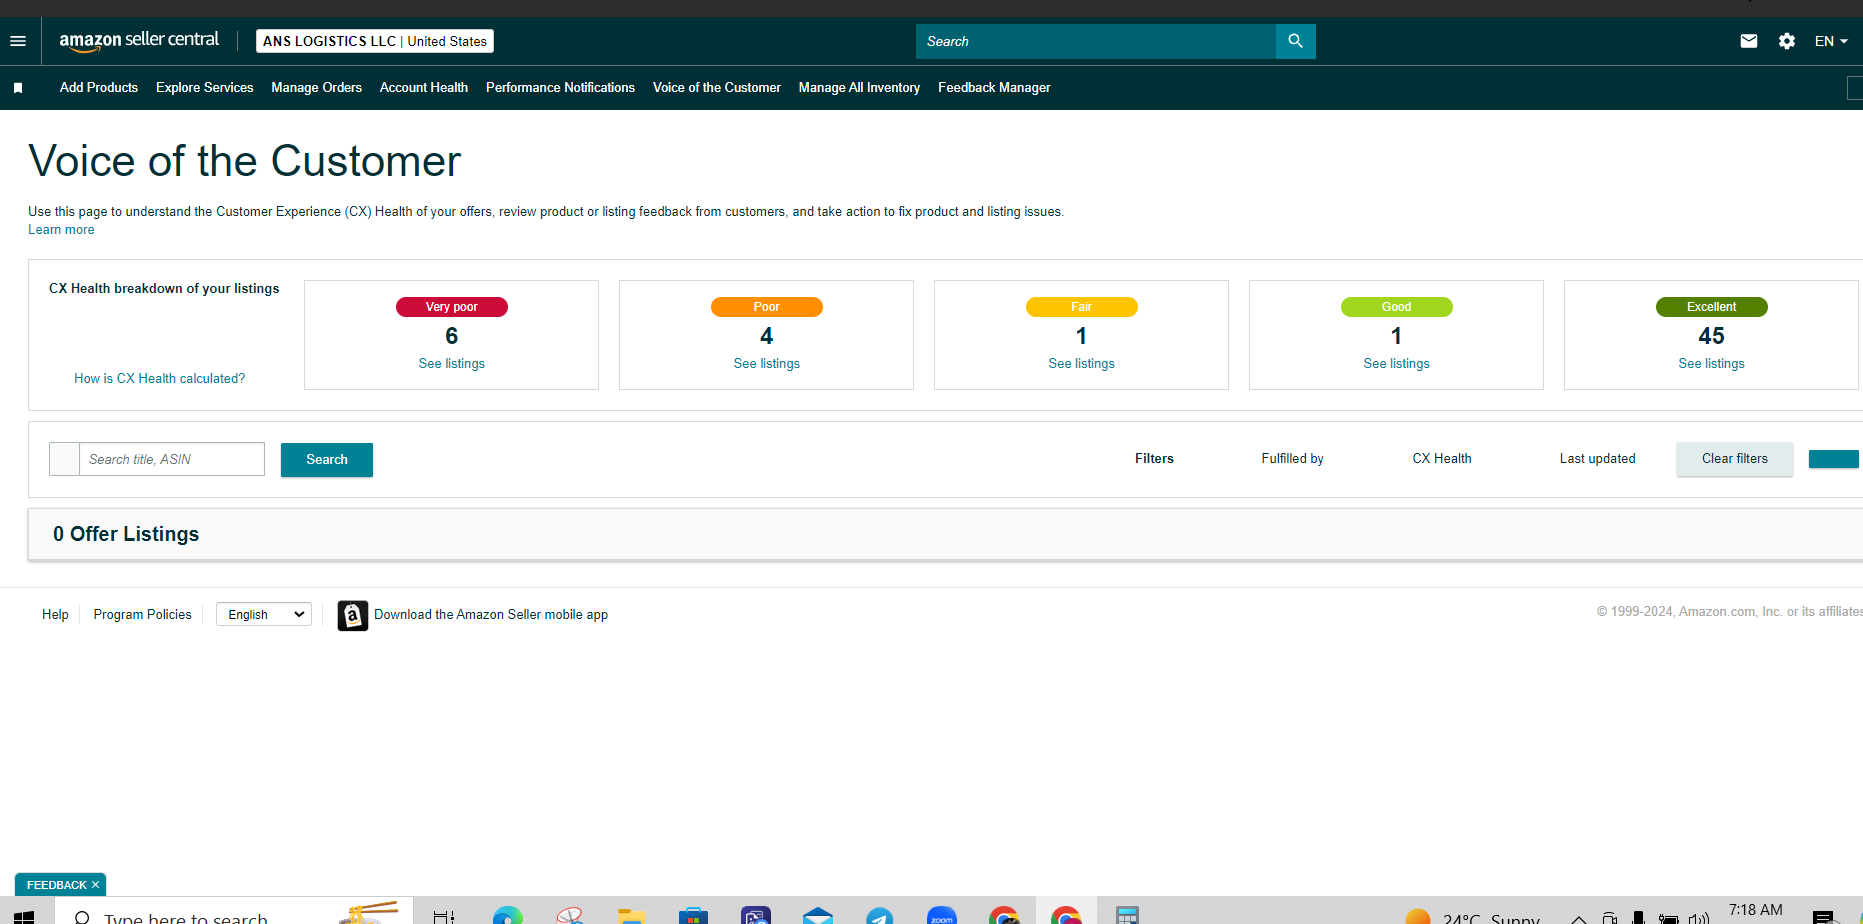Viewport: 1863px width, 924px height.
Task: Click the Search title, ASIN field
Action: pyautogui.click(x=172, y=459)
